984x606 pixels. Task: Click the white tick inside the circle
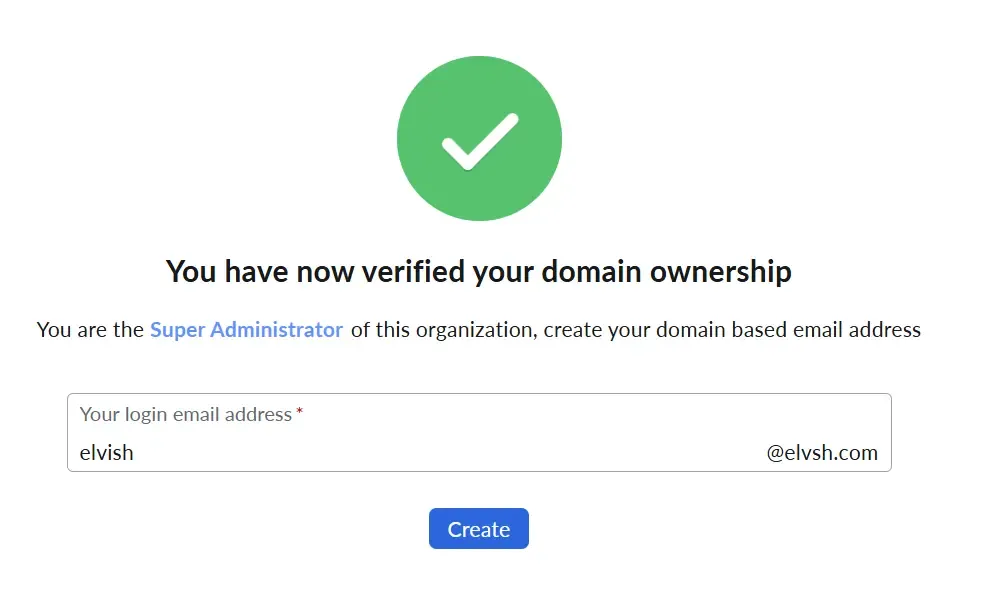[479, 141]
